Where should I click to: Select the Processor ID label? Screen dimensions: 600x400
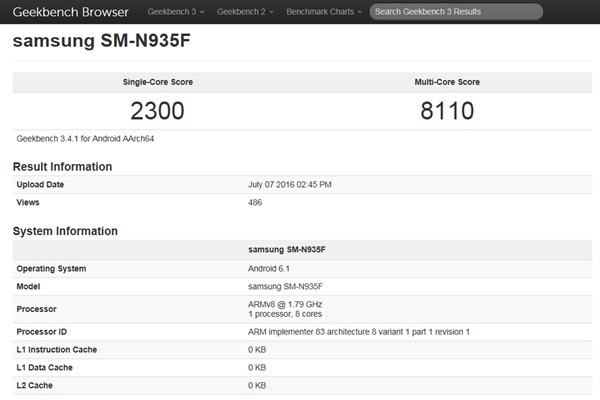click(x=41, y=332)
